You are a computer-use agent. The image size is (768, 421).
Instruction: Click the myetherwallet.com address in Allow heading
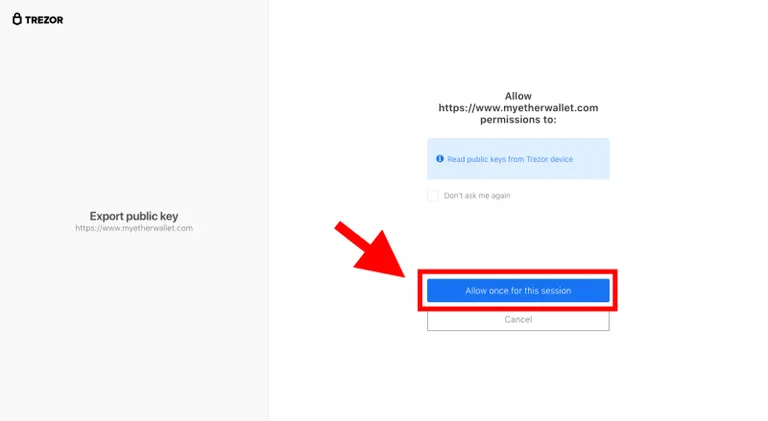click(x=518, y=108)
